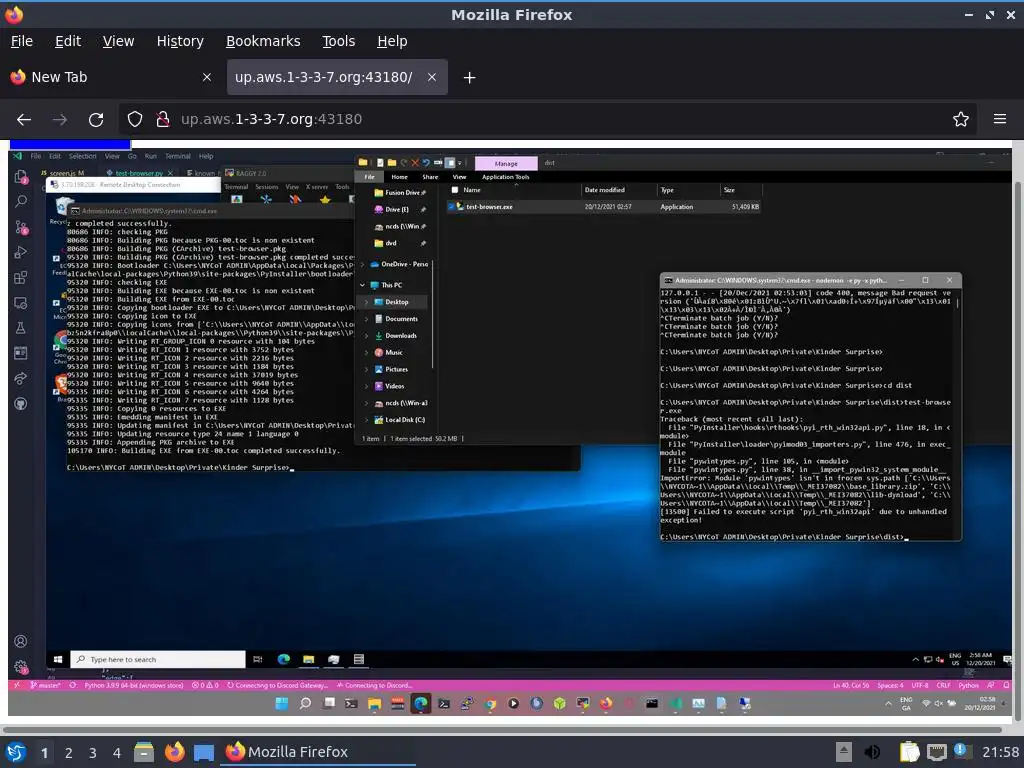Expand the Music node chevron
The width and height of the screenshot is (1024, 768).
coord(366,353)
